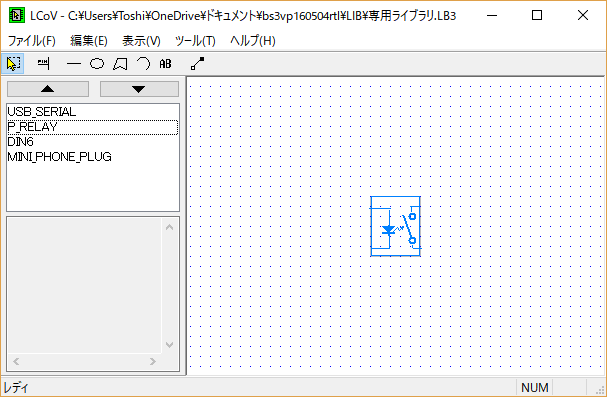The width and height of the screenshot is (607, 397).
Task: Click the NUM indicator in status bar
Action: point(535,387)
